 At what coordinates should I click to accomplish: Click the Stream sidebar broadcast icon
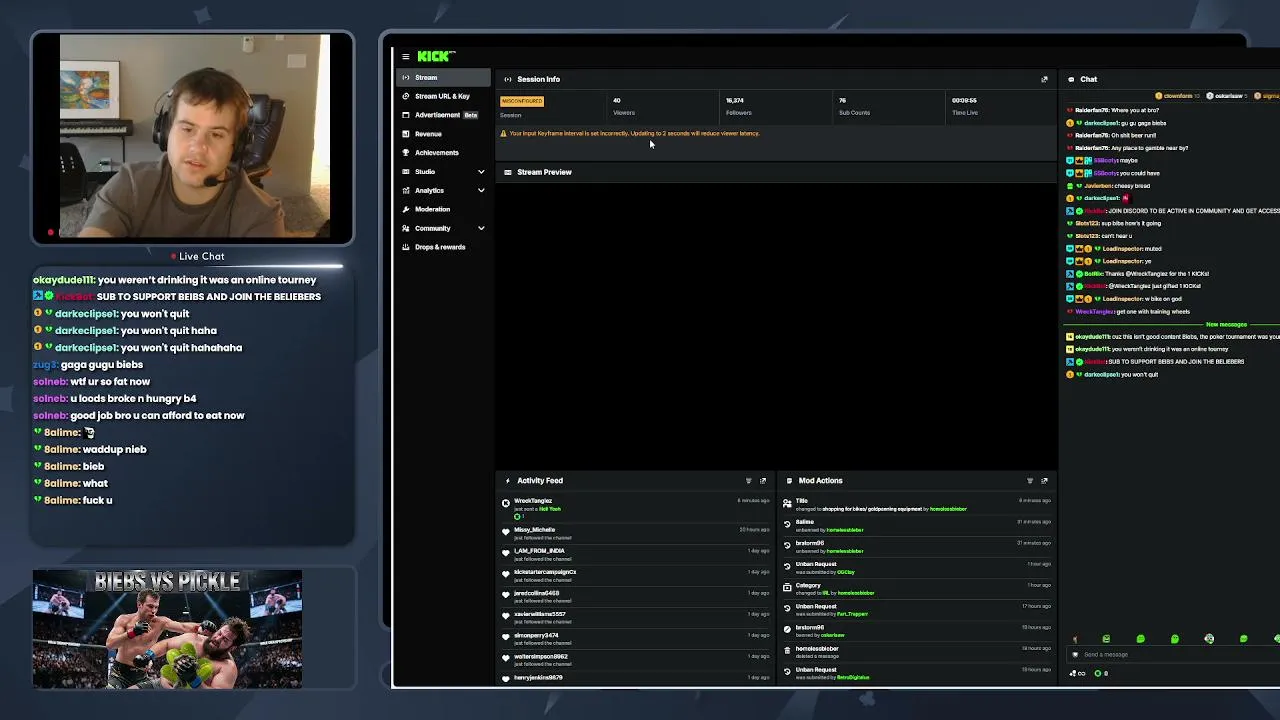405,78
